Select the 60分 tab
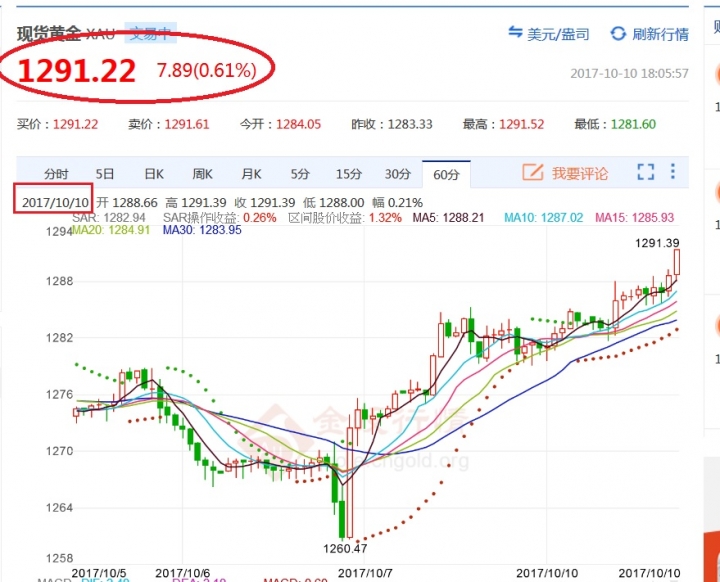 coord(446,175)
